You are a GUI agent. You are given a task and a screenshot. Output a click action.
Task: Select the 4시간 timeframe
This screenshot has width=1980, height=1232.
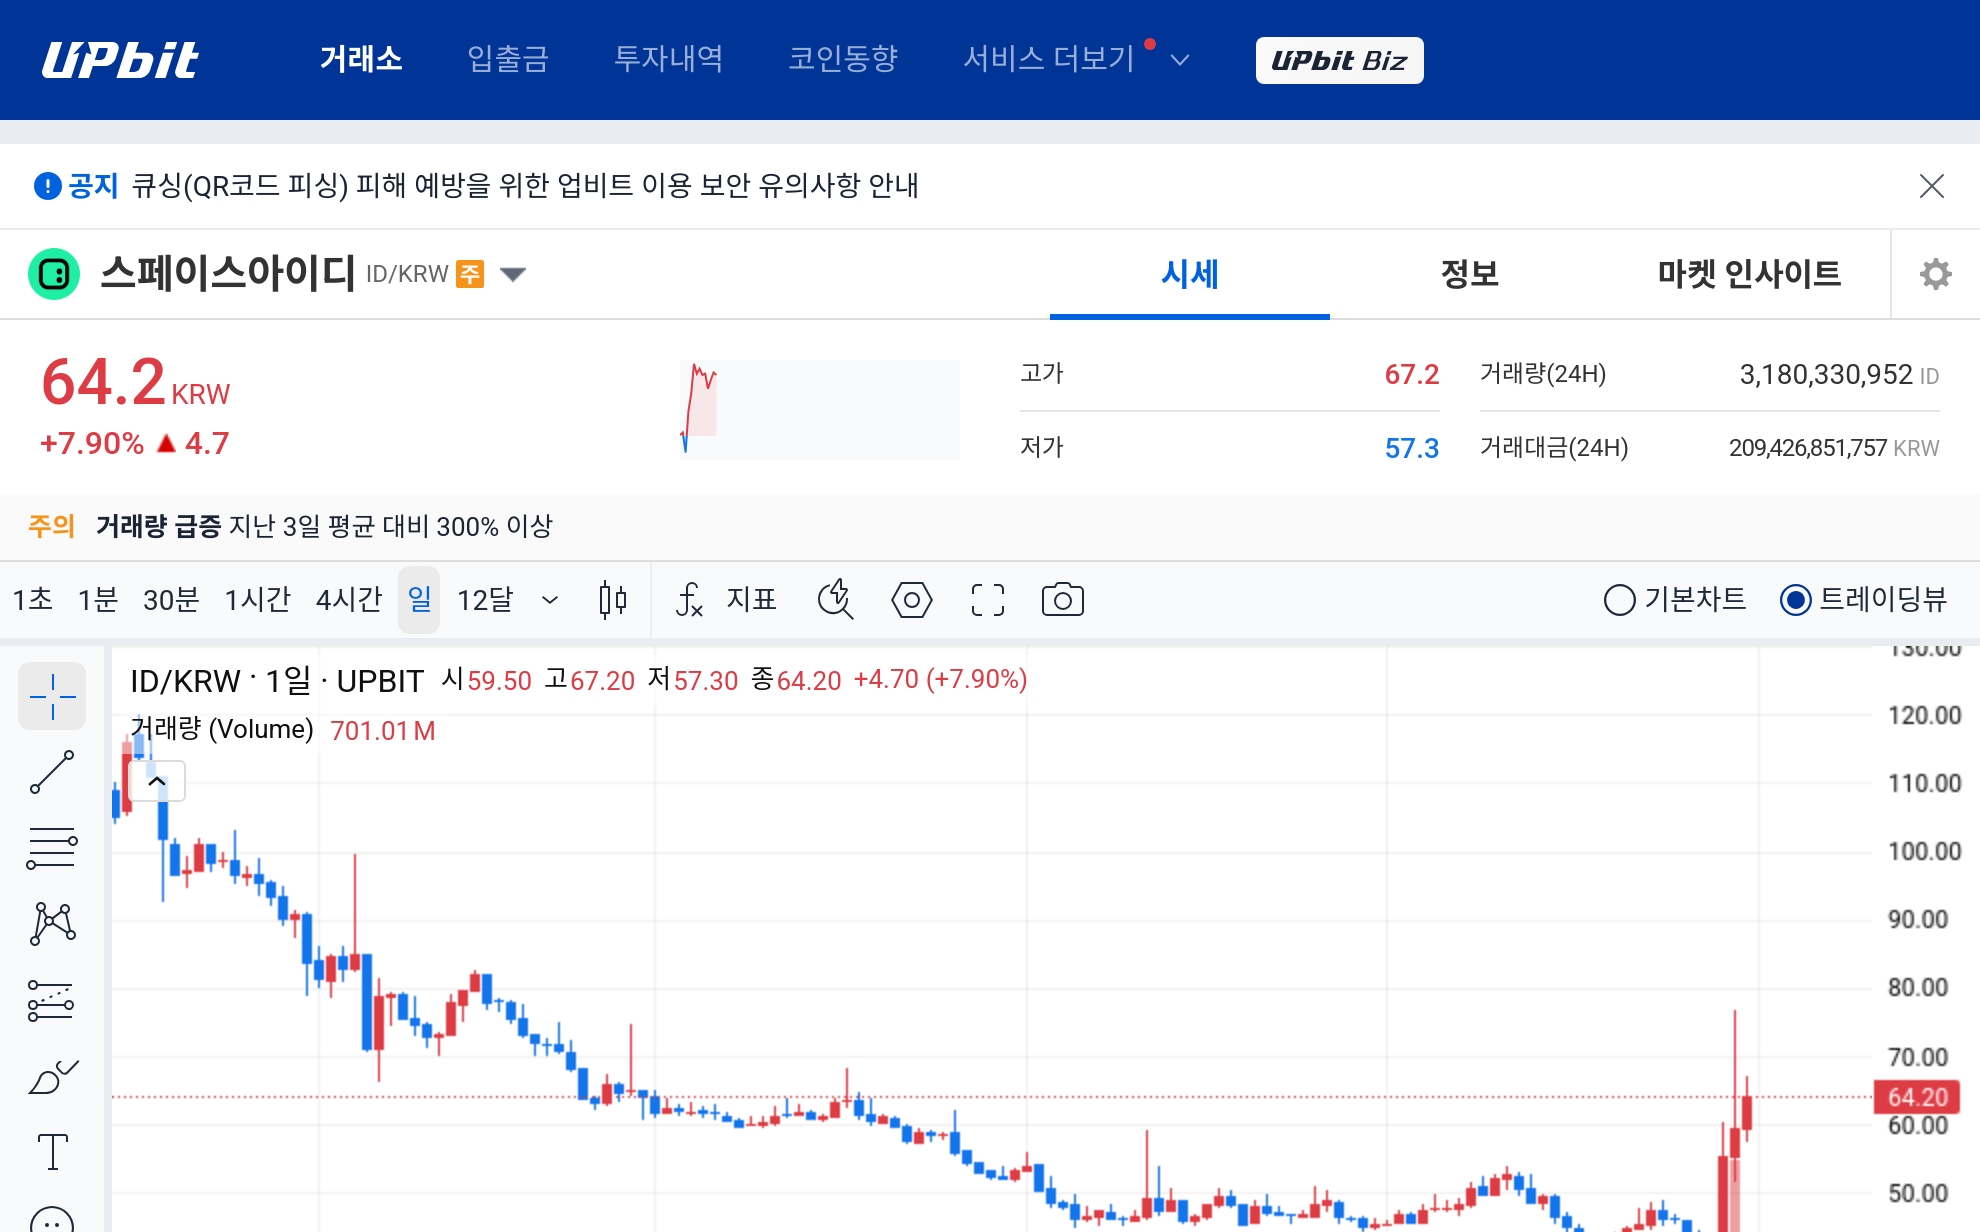(x=349, y=600)
